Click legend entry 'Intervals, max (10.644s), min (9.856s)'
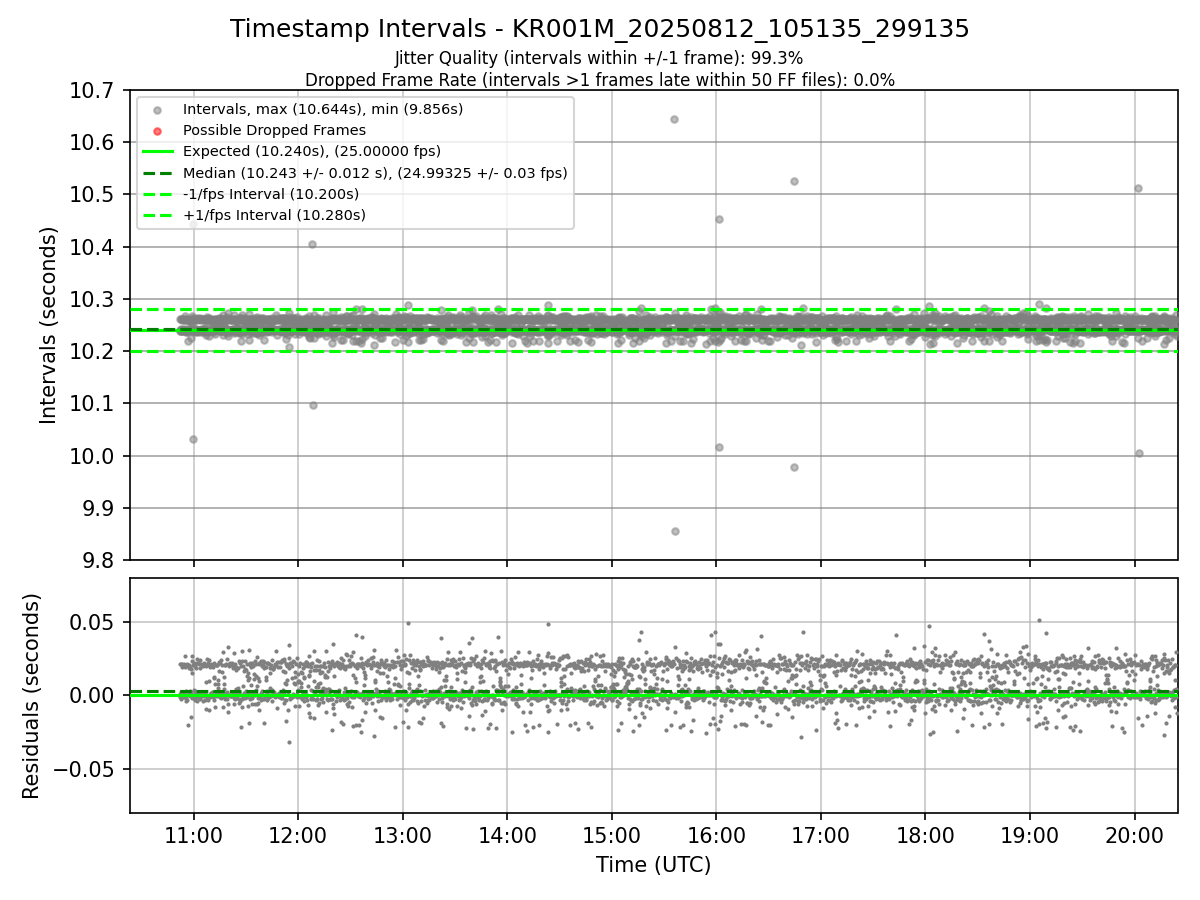 (323, 108)
